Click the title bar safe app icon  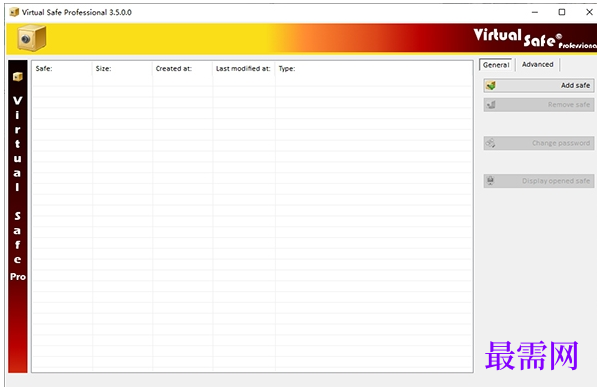click(x=14, y=12)
